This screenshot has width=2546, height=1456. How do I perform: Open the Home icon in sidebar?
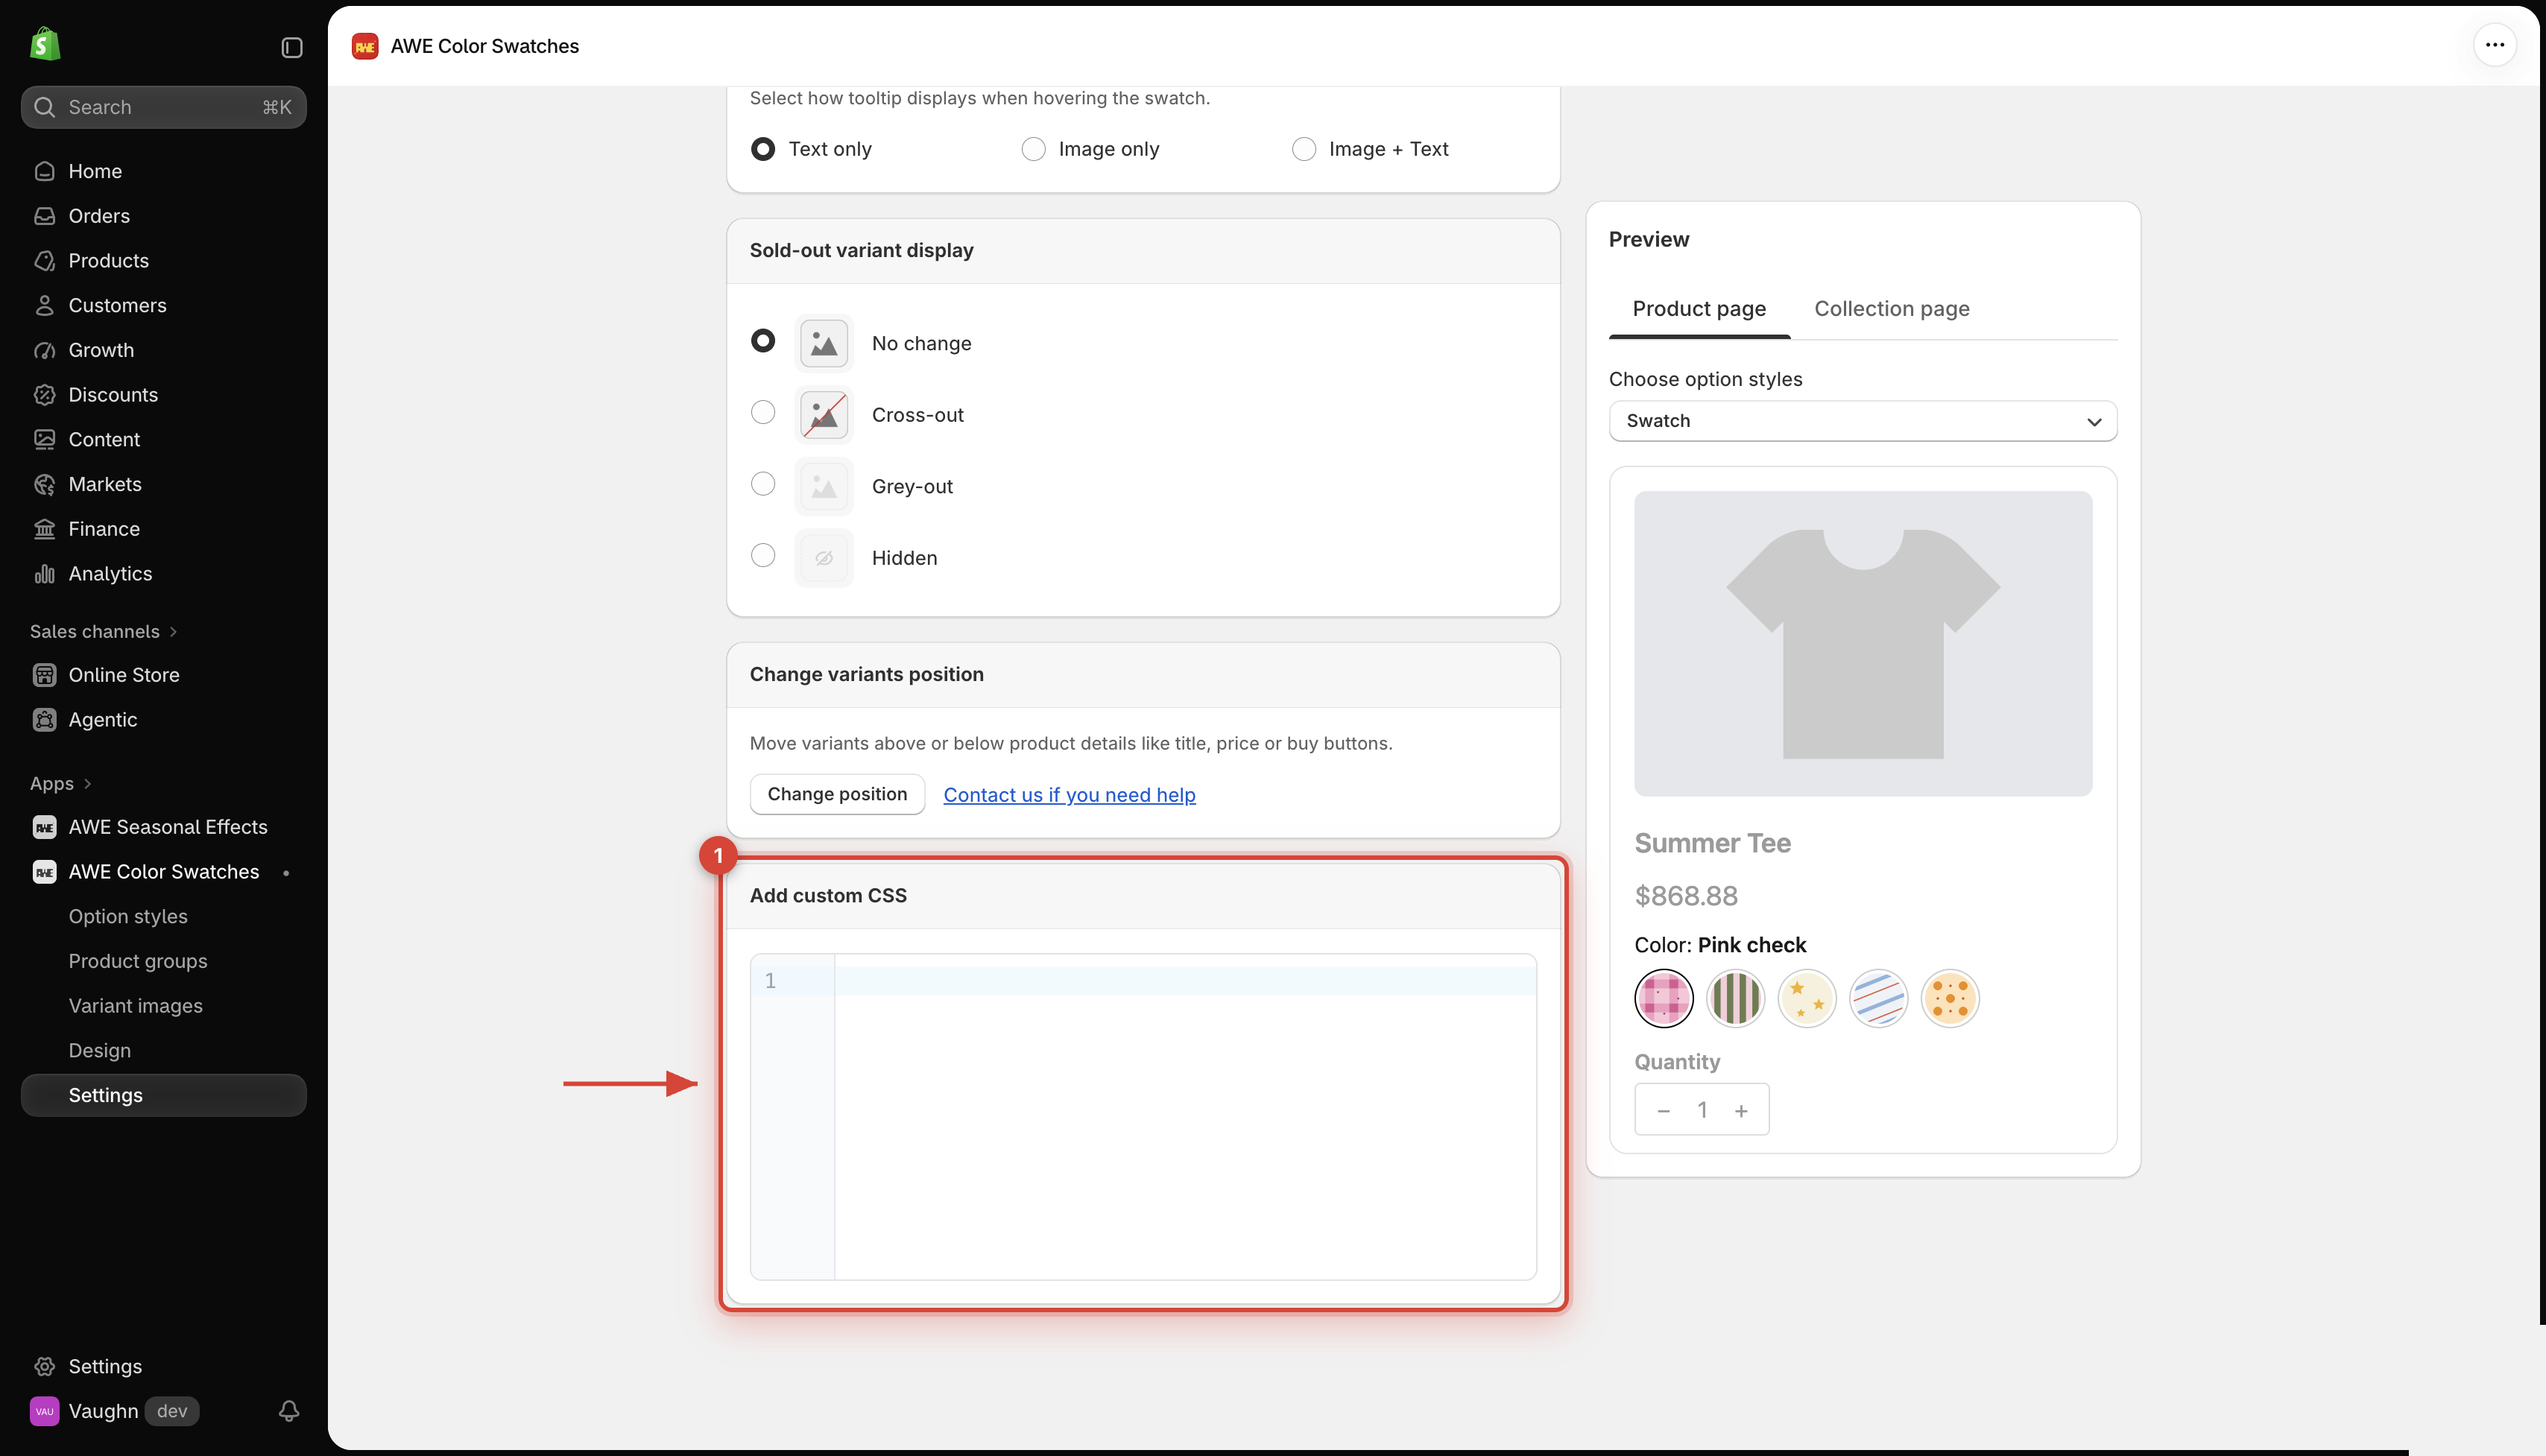point(44,171)
